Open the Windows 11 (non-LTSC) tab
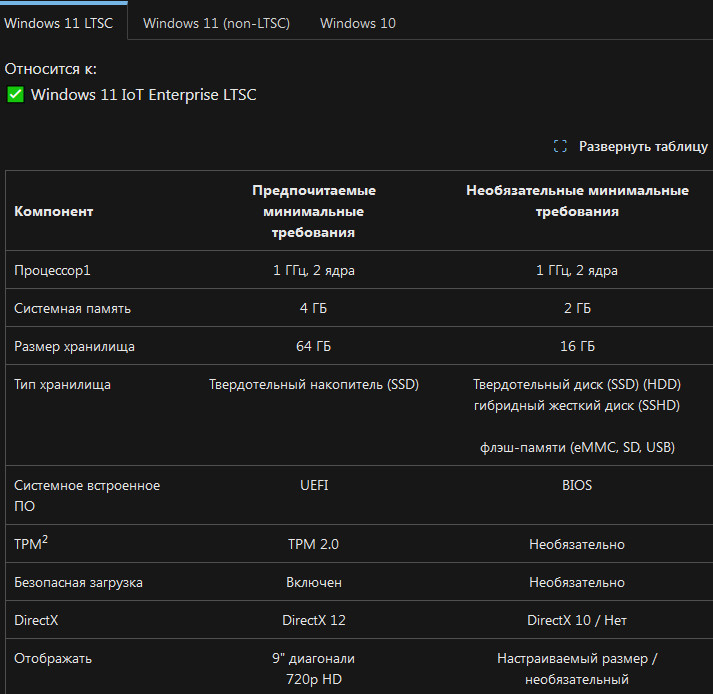Image resolution: width=713 pixels, height=694 pixels. [216, 23]
